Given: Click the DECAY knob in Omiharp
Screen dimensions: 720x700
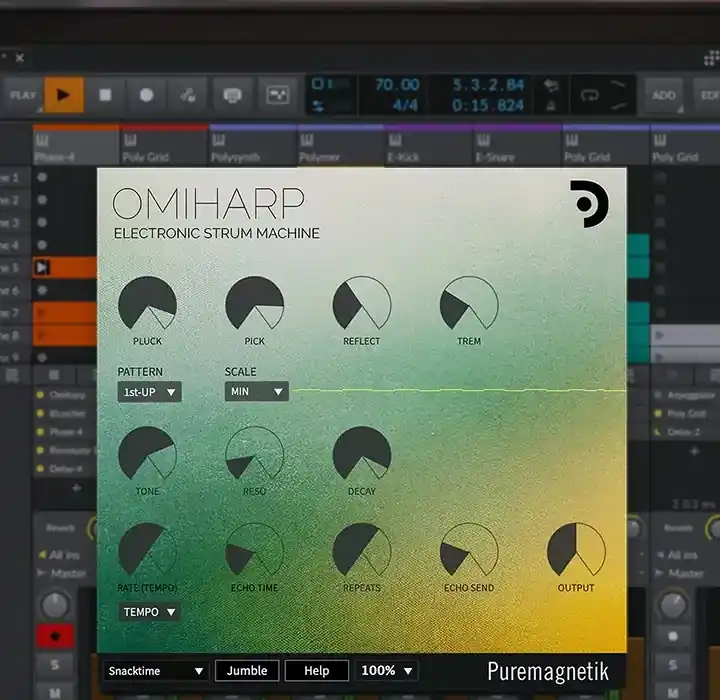Looking at the screenshot, I should point(362,454).
